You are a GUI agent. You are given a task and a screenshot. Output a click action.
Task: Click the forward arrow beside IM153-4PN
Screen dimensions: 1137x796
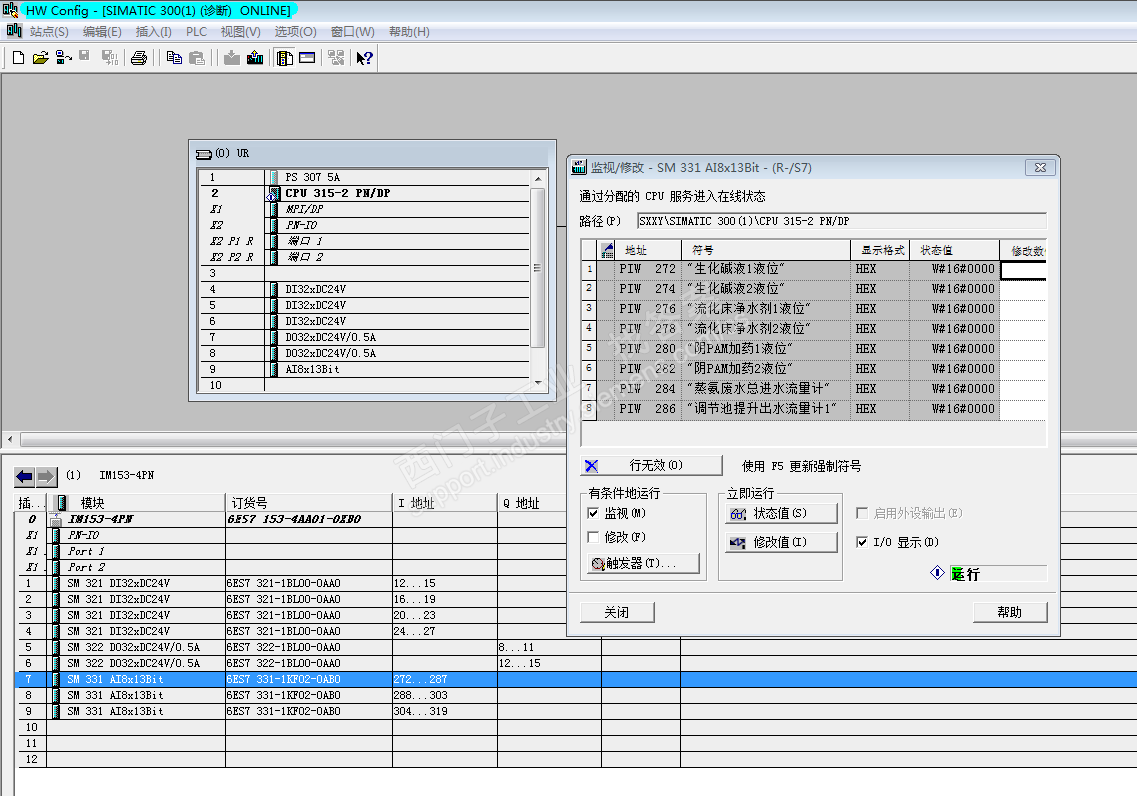46,476
